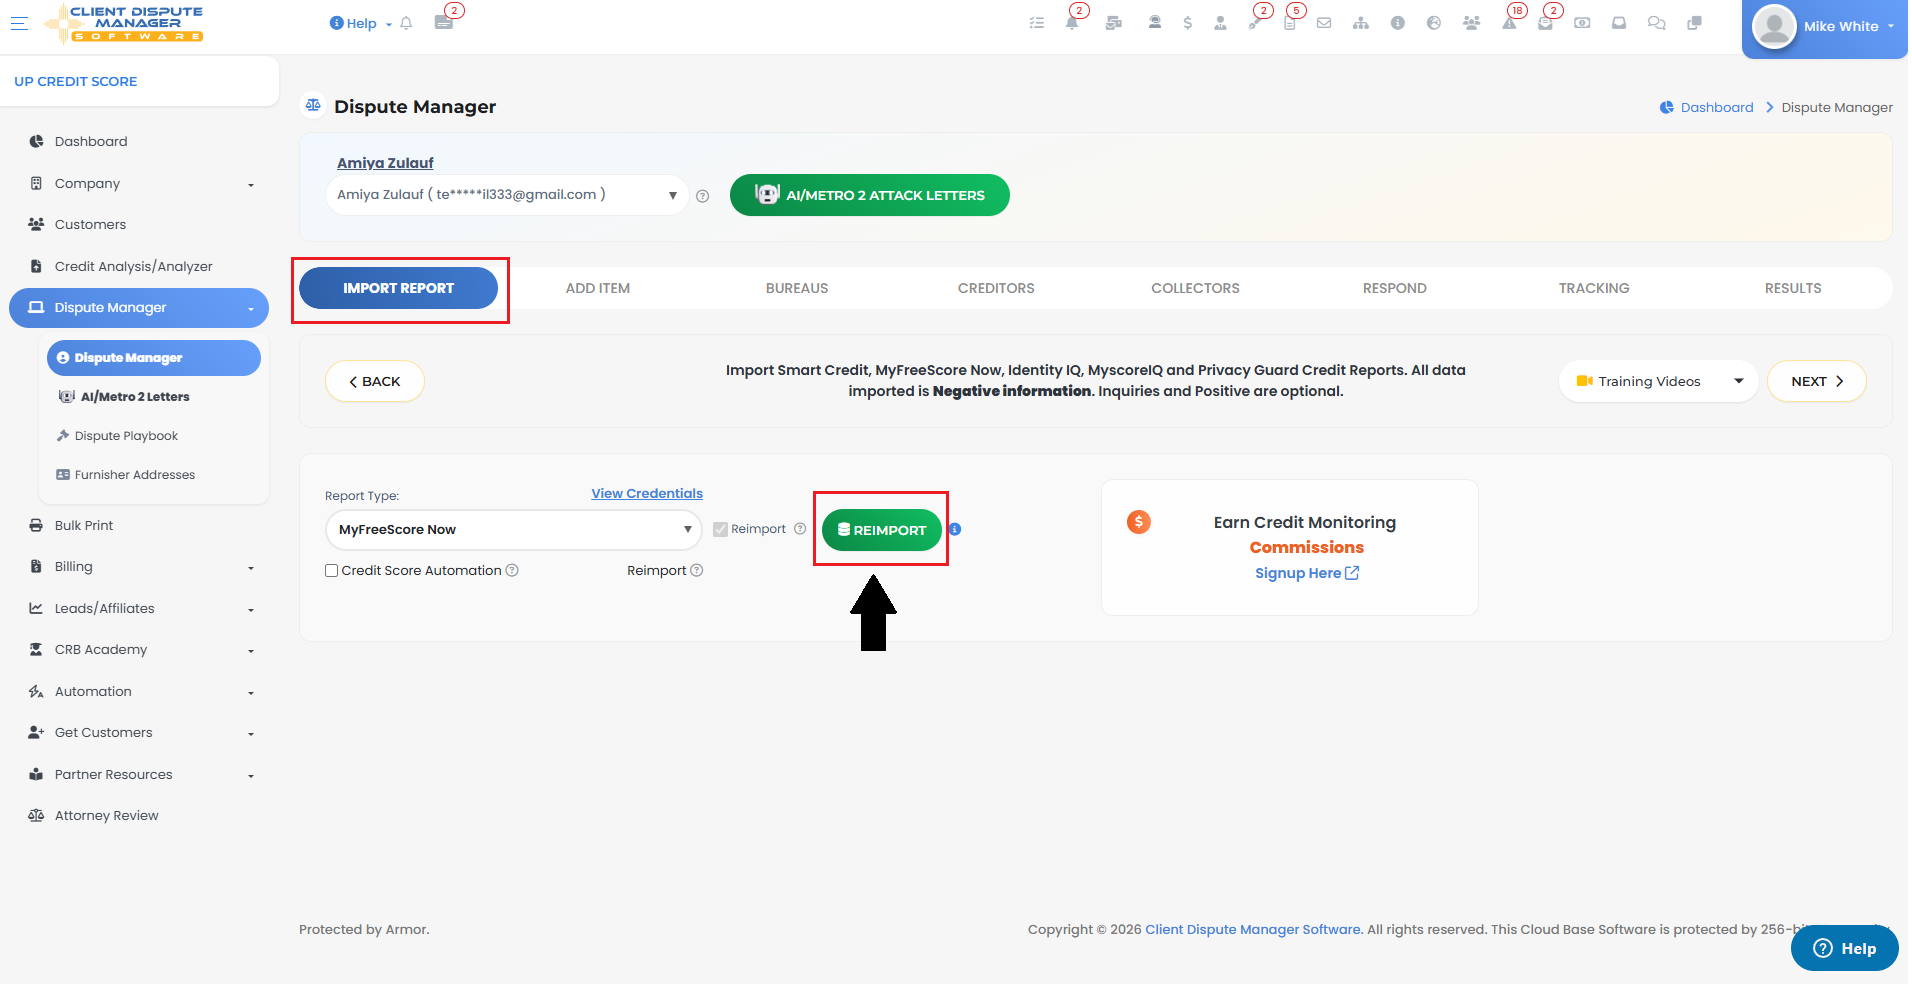Click the checklist tasks icon in top toolbar
The width and height of the screenshot is (1912, 984).
[1037, 23]
